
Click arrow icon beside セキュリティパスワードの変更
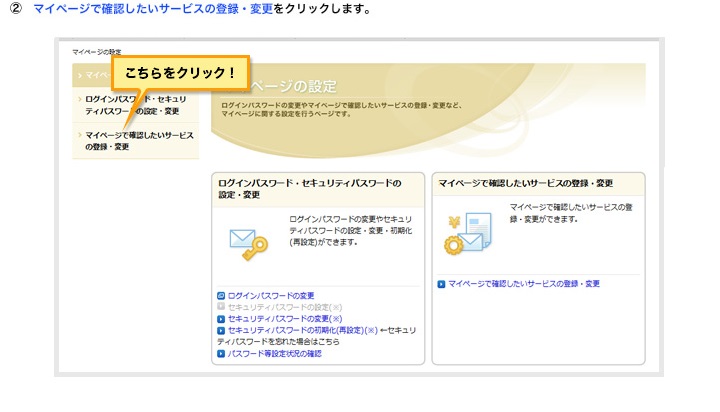point(221,318)
